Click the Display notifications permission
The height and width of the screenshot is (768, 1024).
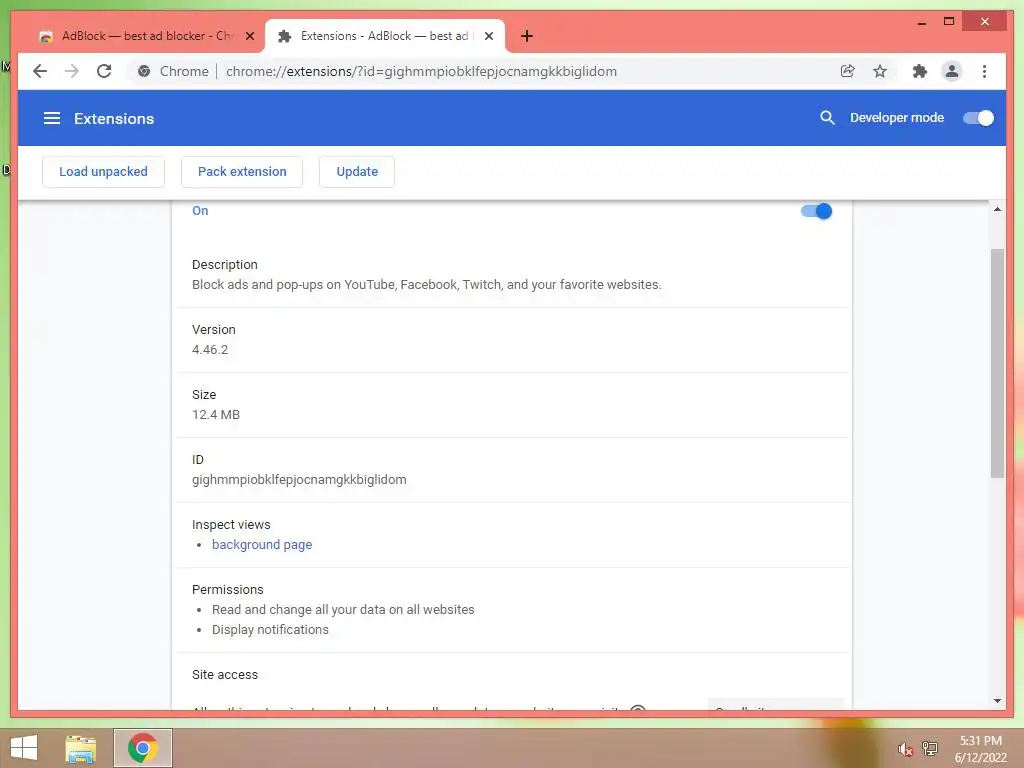coord(270,630)
